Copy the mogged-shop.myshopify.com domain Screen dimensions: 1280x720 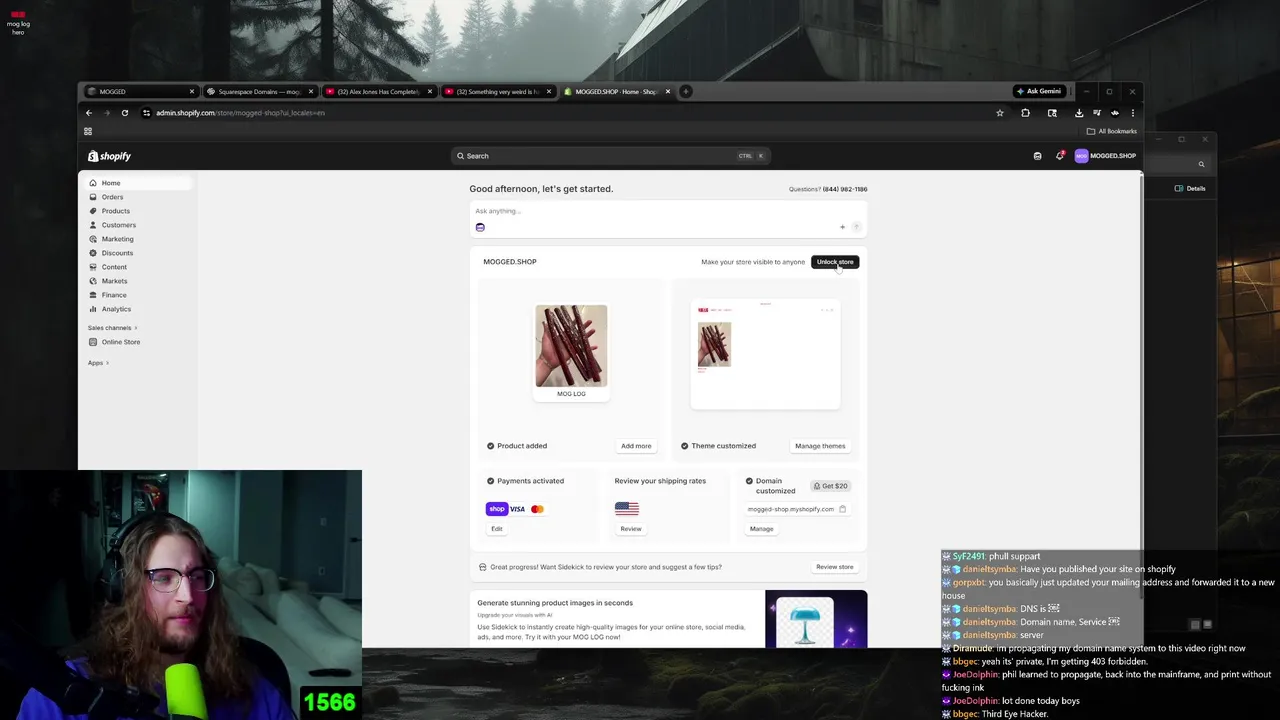point(842,509)
